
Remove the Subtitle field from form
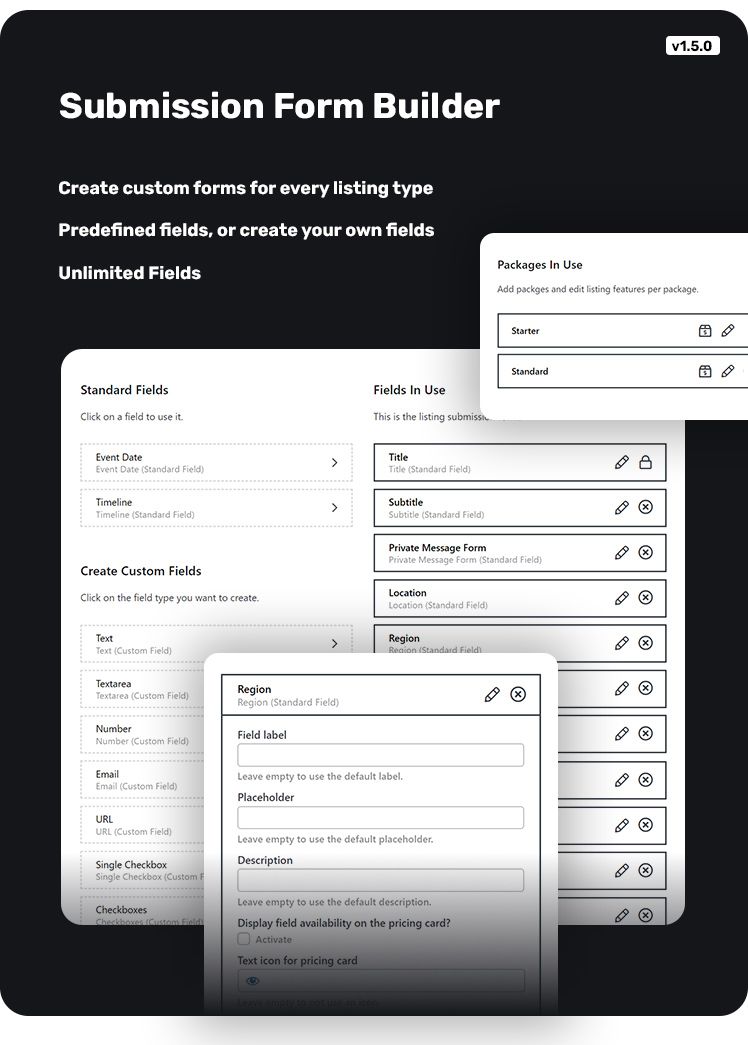click(x=645, y=508)
